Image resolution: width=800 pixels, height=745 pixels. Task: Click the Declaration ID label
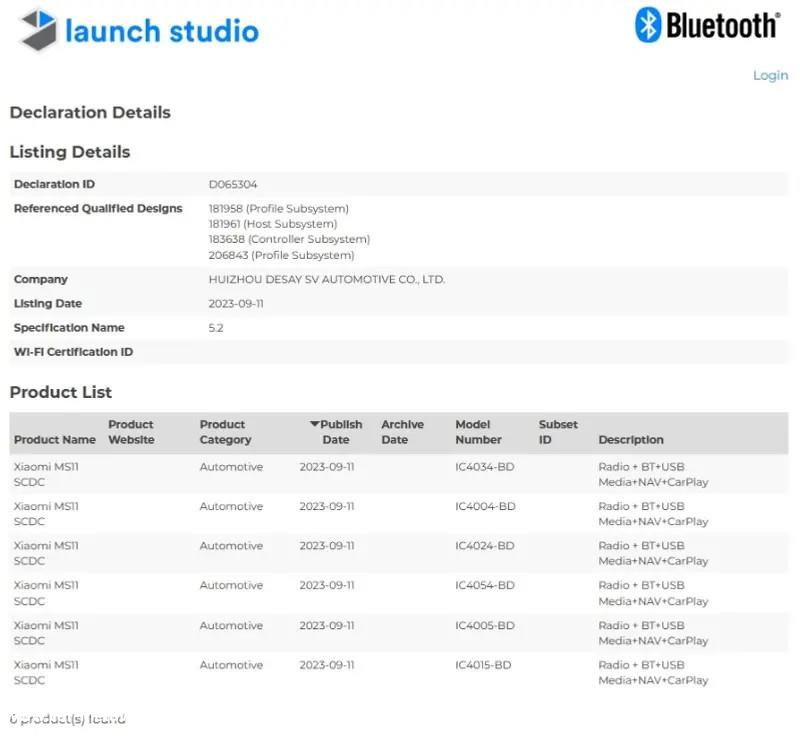click(x=55, y=184)
